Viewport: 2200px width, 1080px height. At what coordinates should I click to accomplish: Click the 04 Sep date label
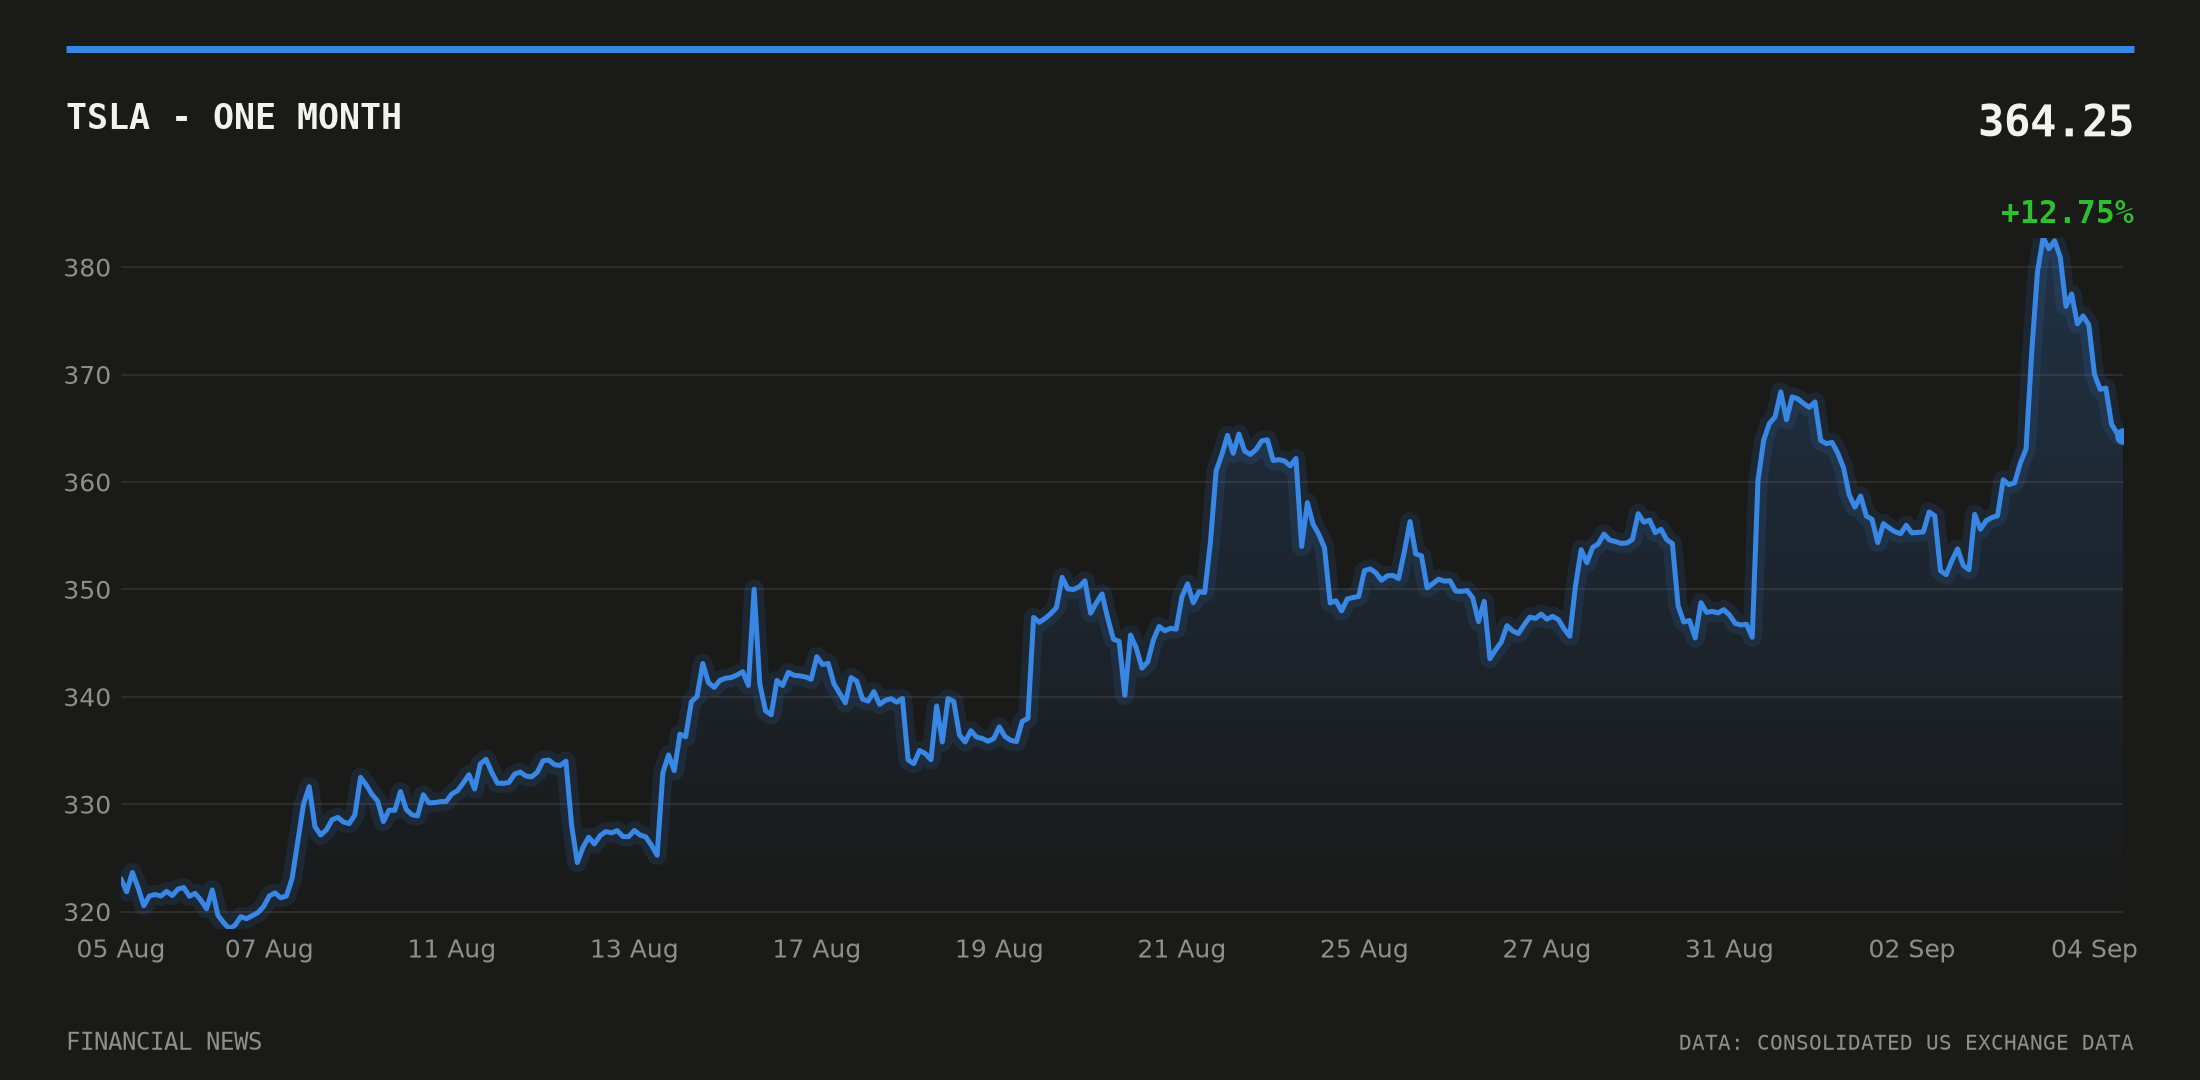pos(2094,949)
